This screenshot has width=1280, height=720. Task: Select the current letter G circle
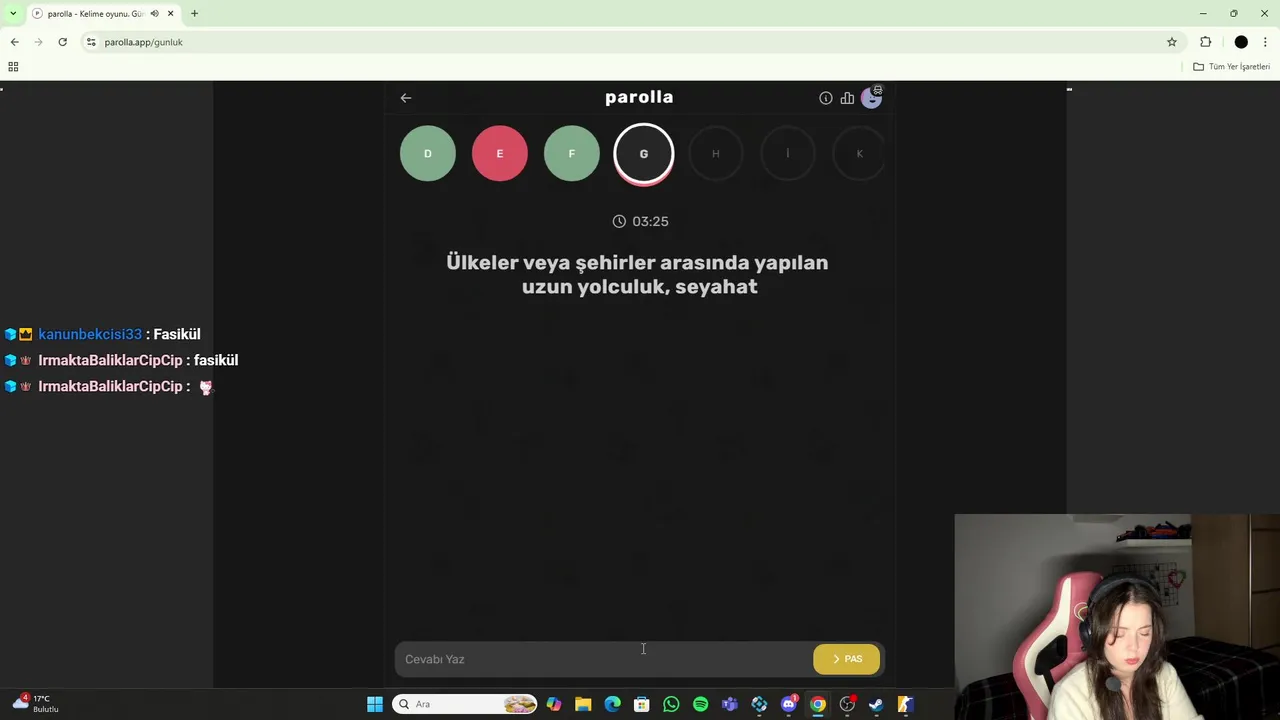(644, 154)
